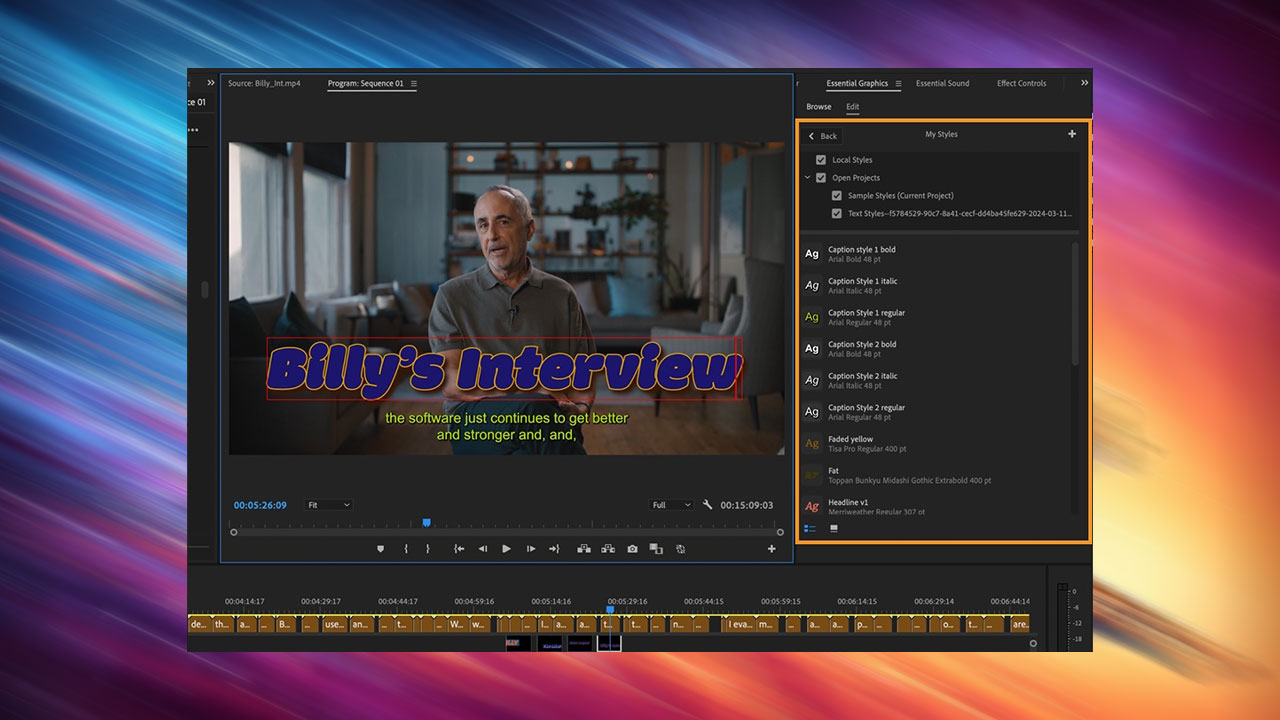
Task: Click Step Forward in the Program monitor
Action: click(x=530, y=548)
